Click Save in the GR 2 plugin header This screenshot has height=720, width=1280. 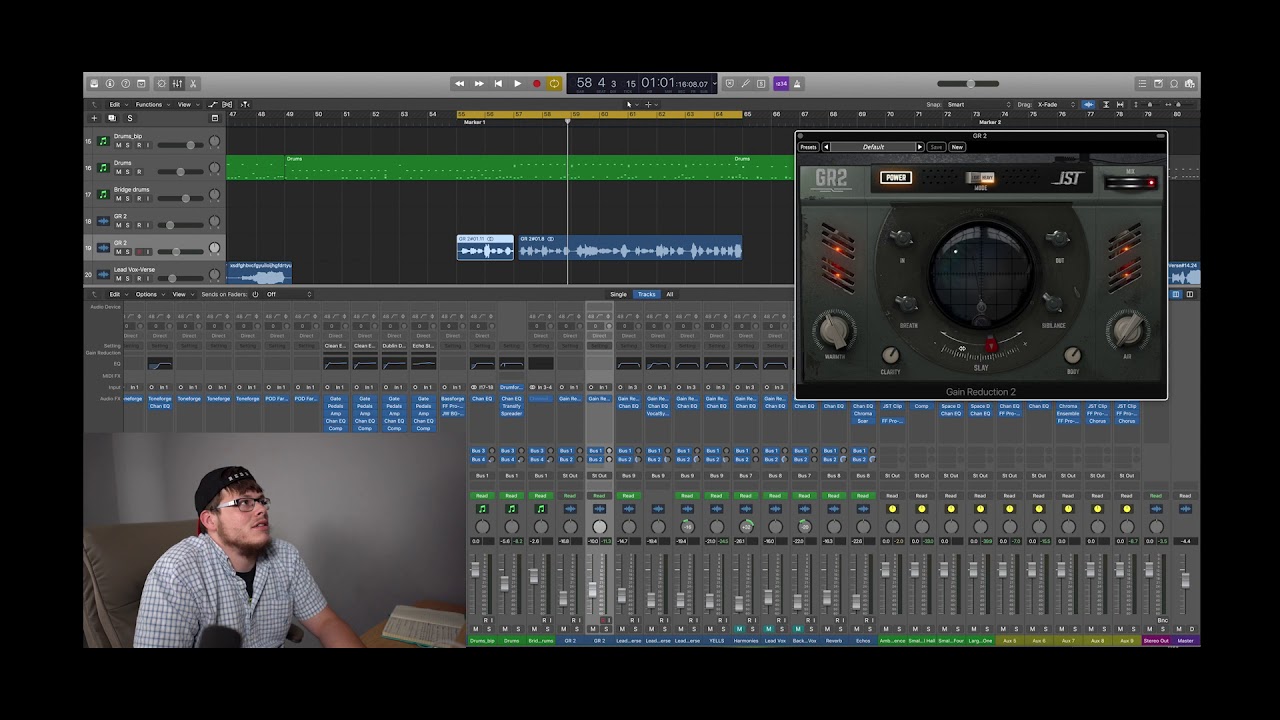pos(936,147)
